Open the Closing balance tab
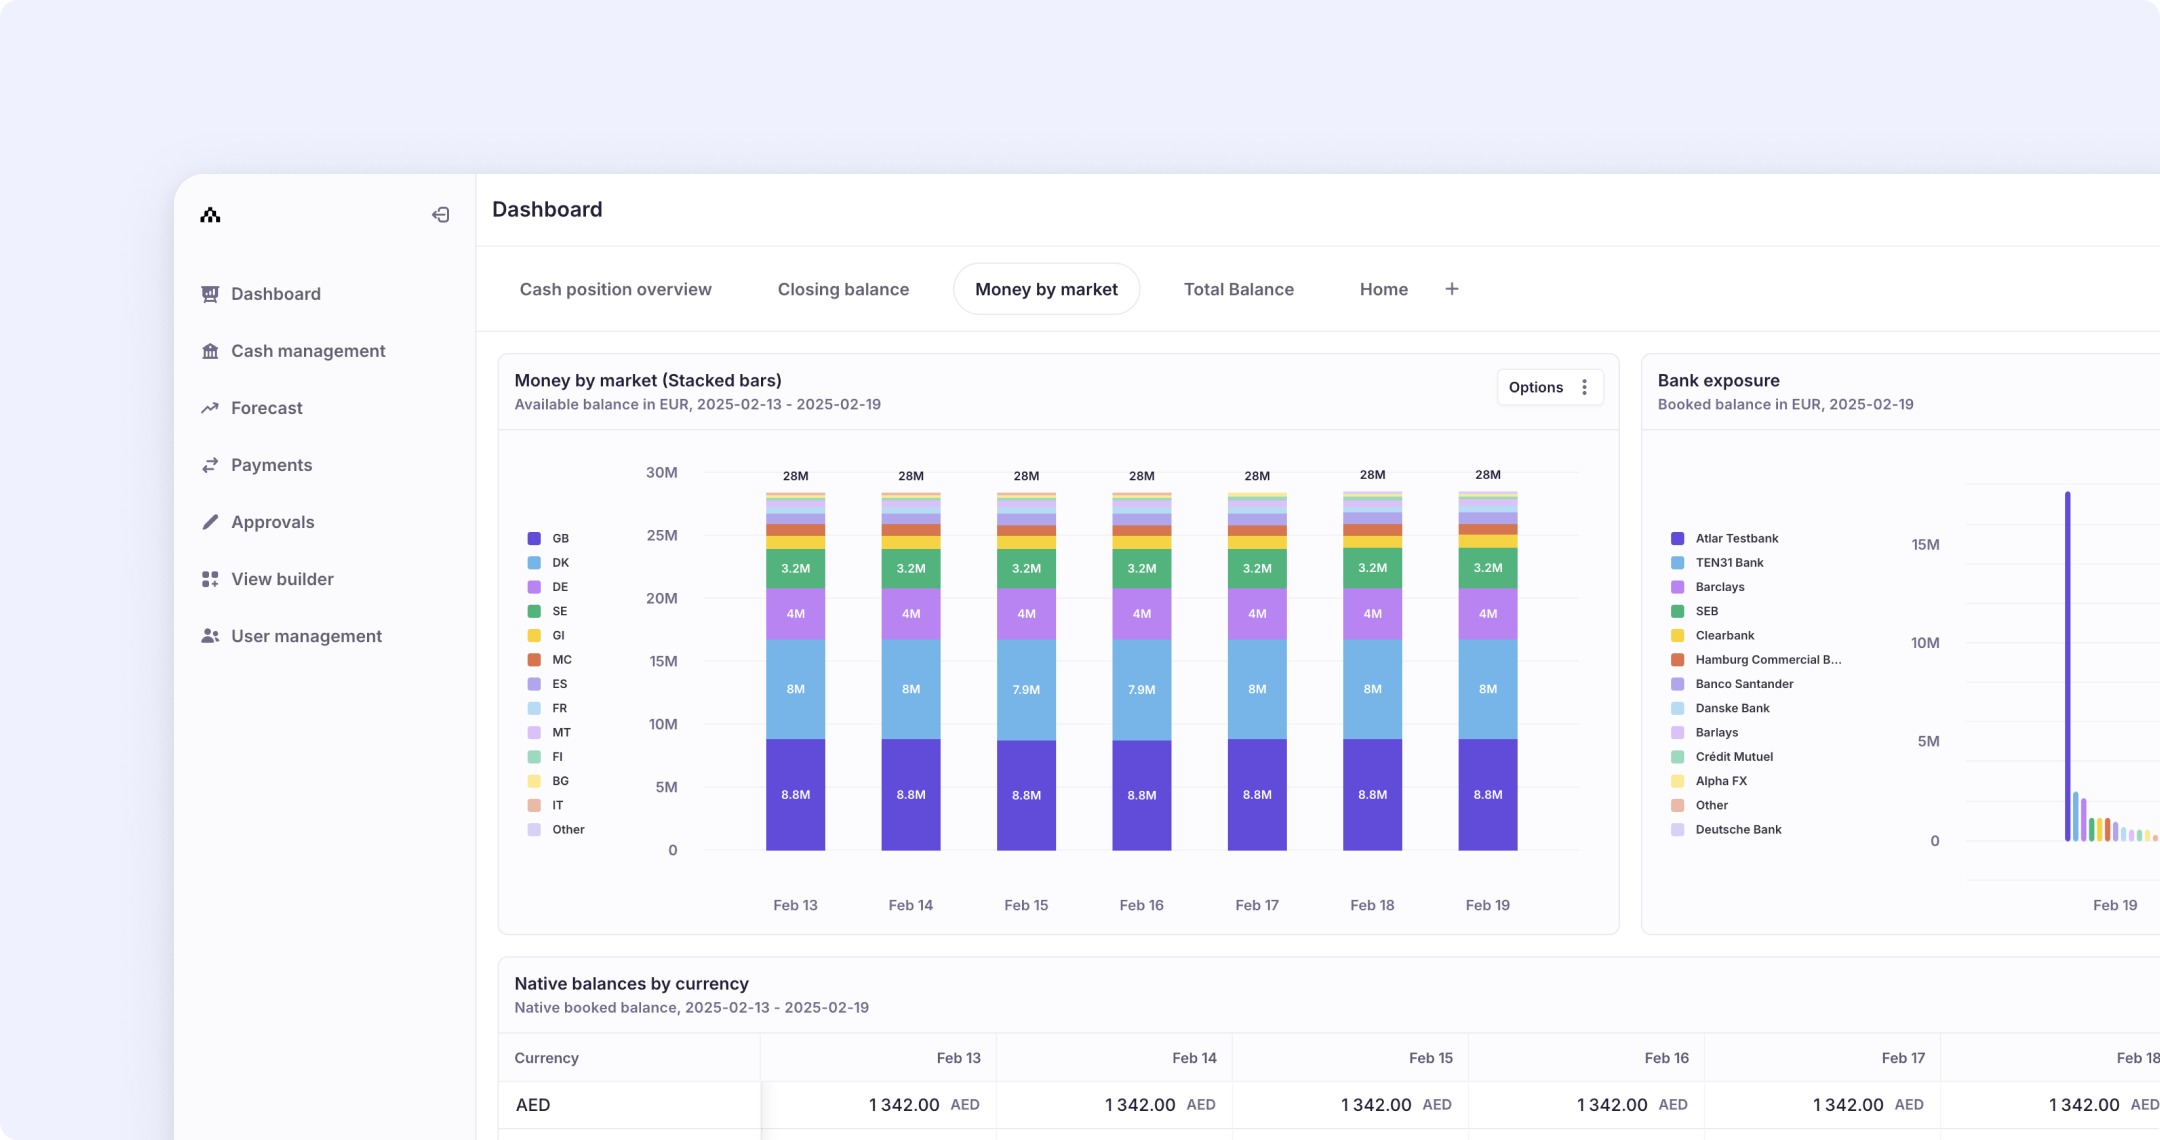 point(843,289)
